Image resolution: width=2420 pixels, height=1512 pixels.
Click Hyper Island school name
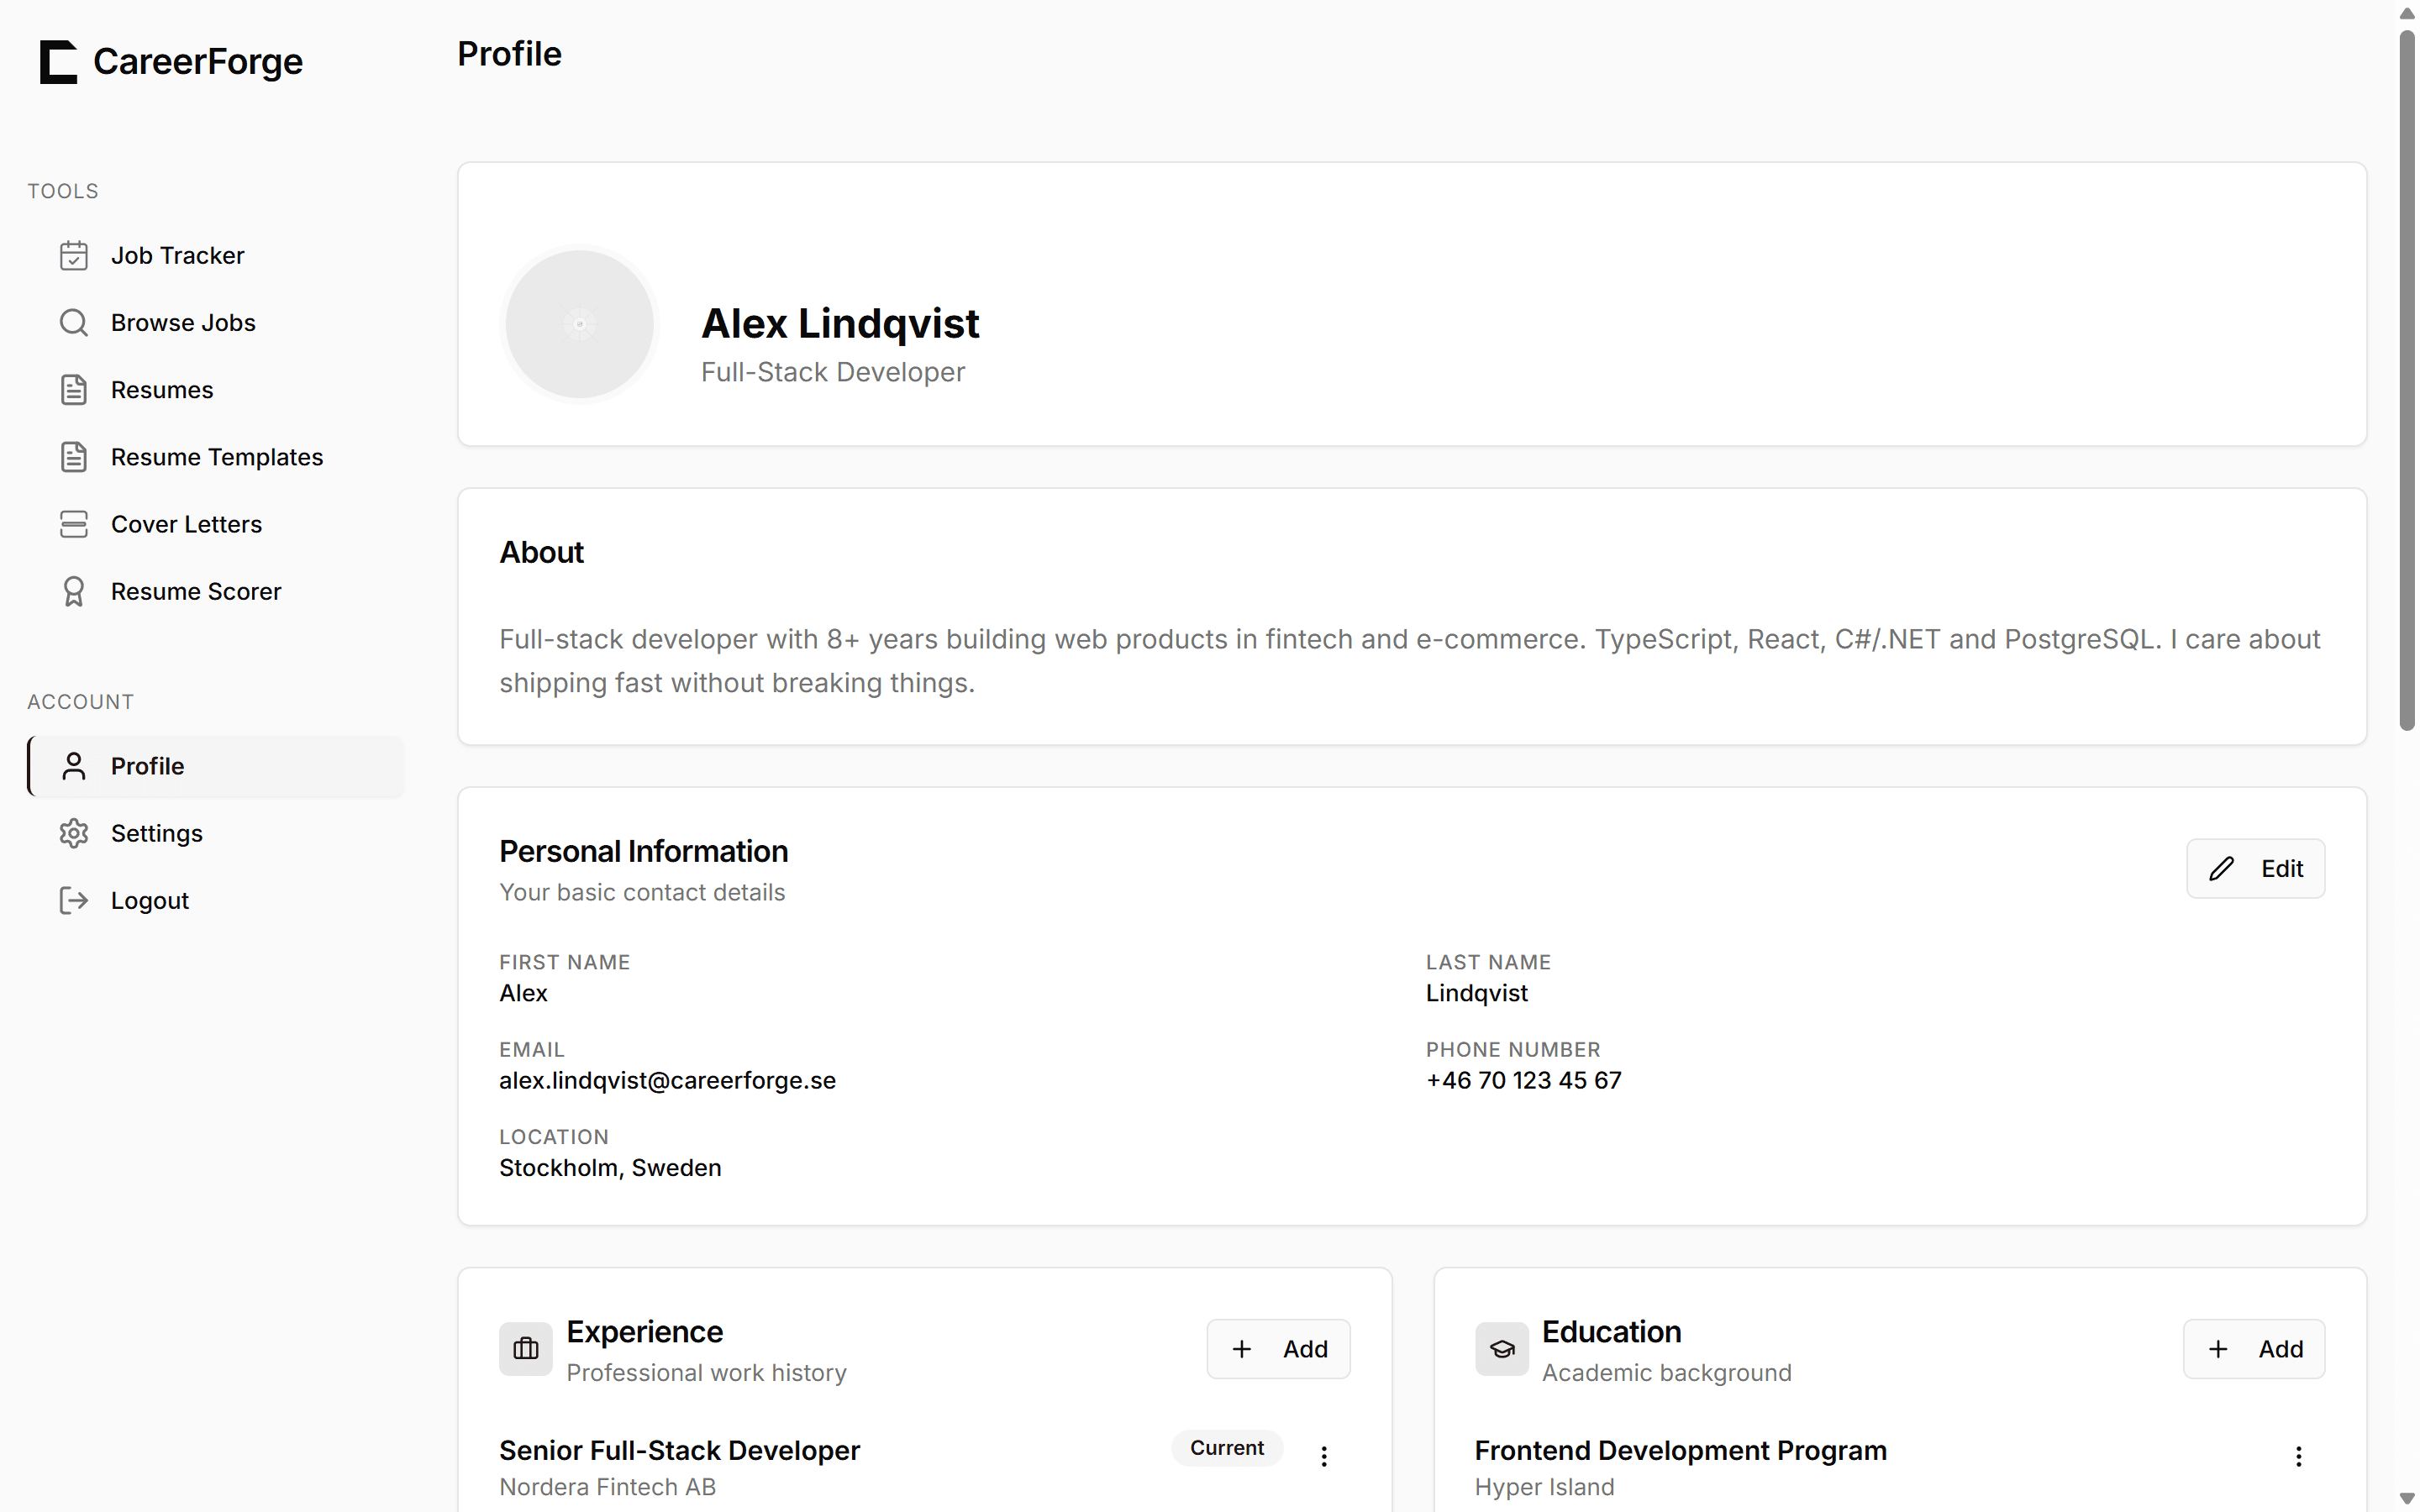coord(1544,1487)
